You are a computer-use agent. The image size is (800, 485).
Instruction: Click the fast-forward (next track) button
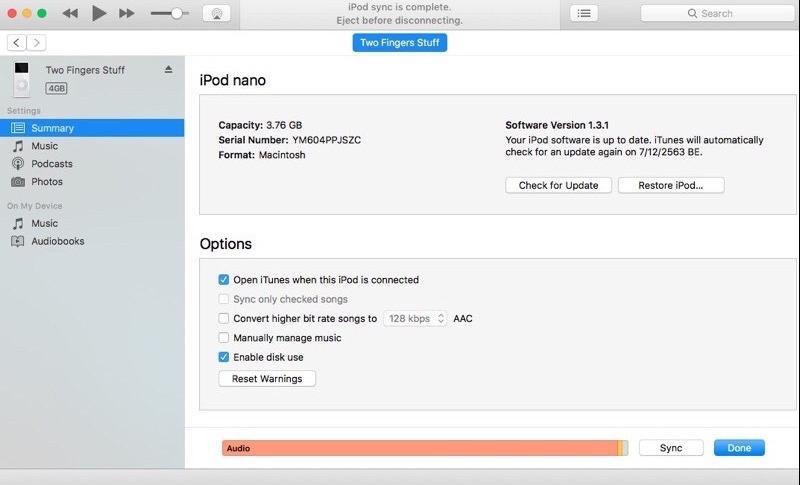point(127,13)
